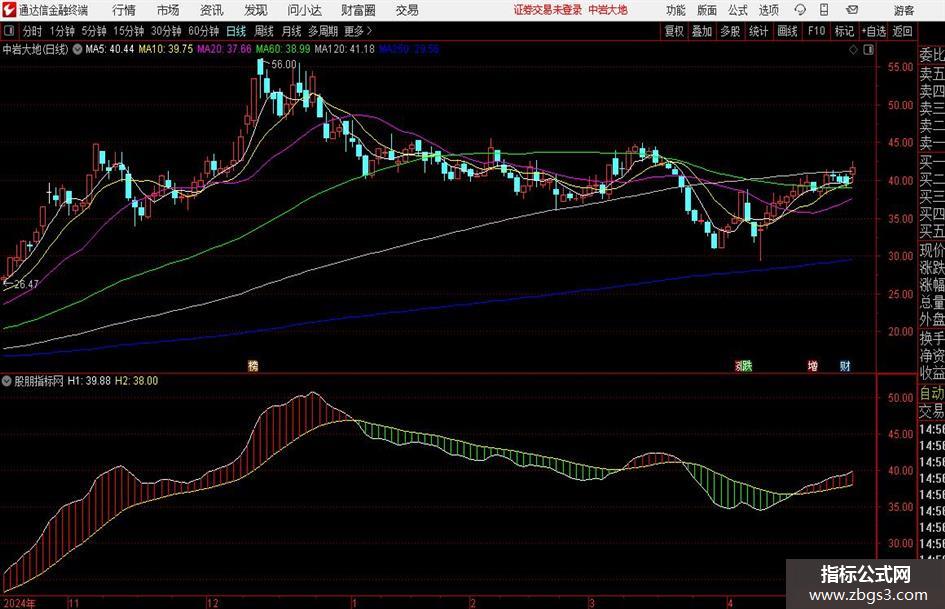Click the MA60: 38.99 value label
The image size is (945, 609).
[283, 49]
